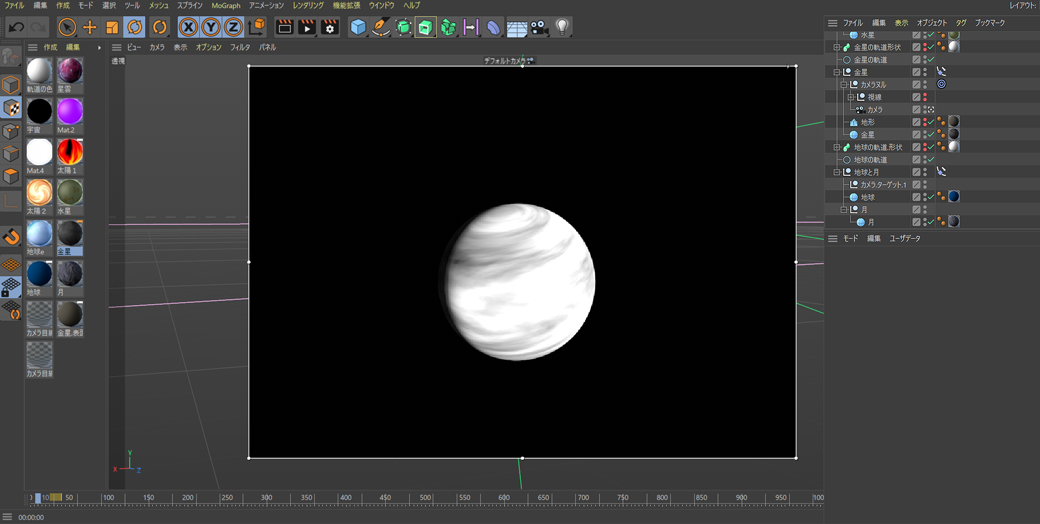Select the purple Mat.2 material swatch

point(69,111)
